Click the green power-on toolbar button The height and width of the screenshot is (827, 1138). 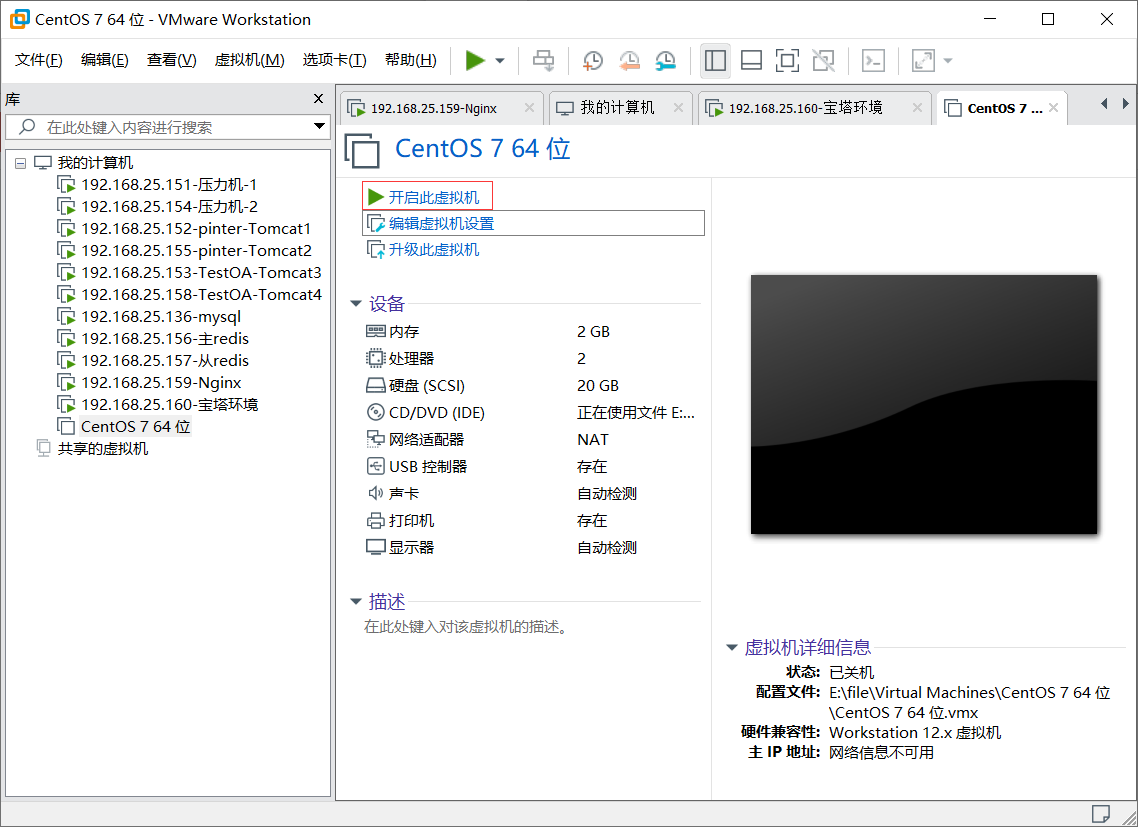(x=475, y=60)
